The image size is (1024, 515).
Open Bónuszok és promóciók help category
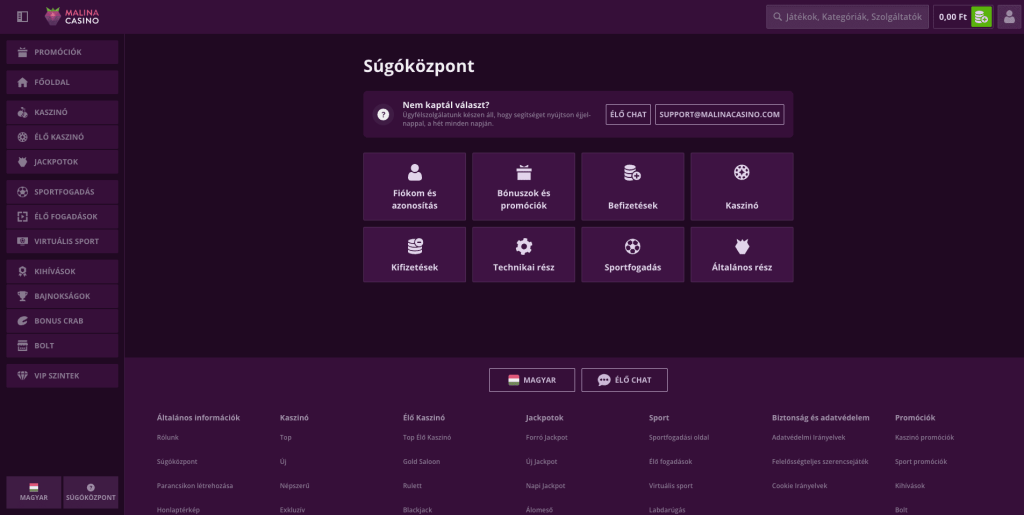[x=523, y=186]
